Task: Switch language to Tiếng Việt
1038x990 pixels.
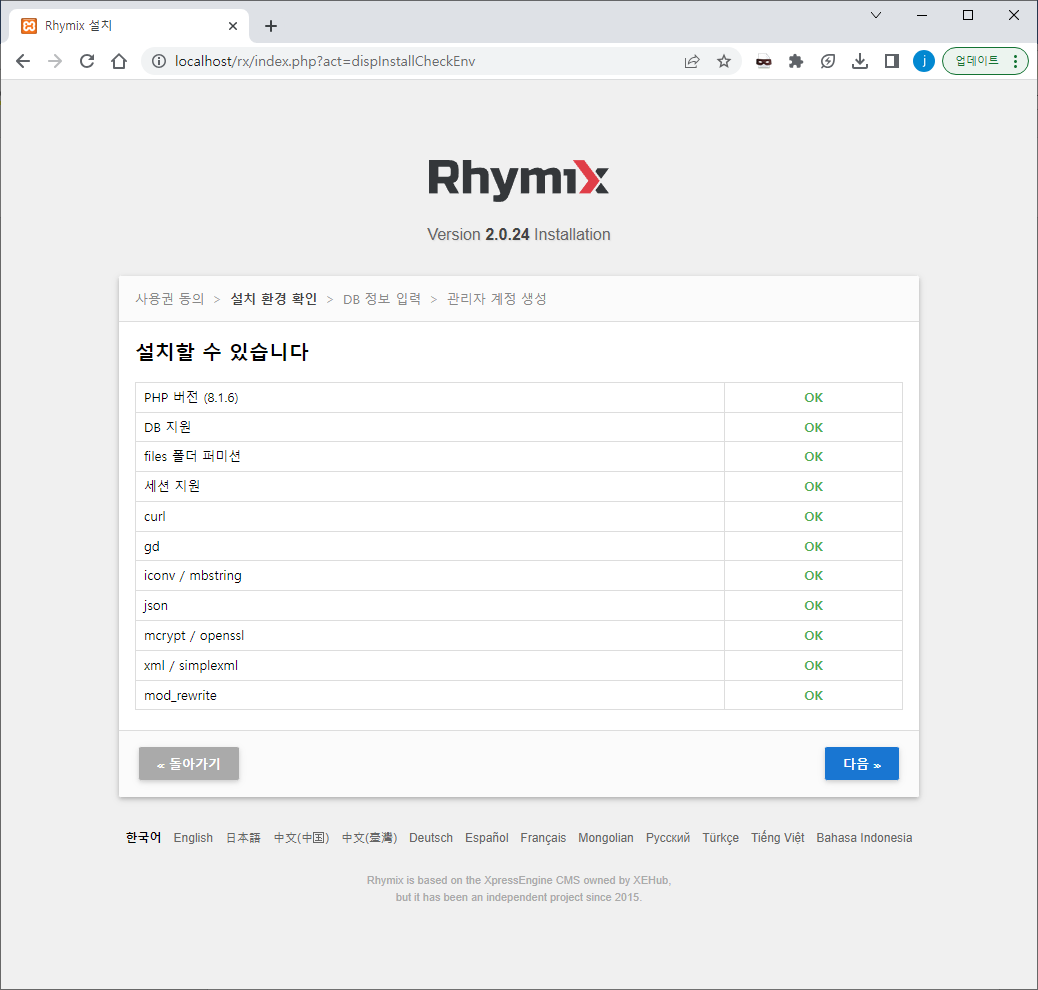Action: [x=777, y=838]
